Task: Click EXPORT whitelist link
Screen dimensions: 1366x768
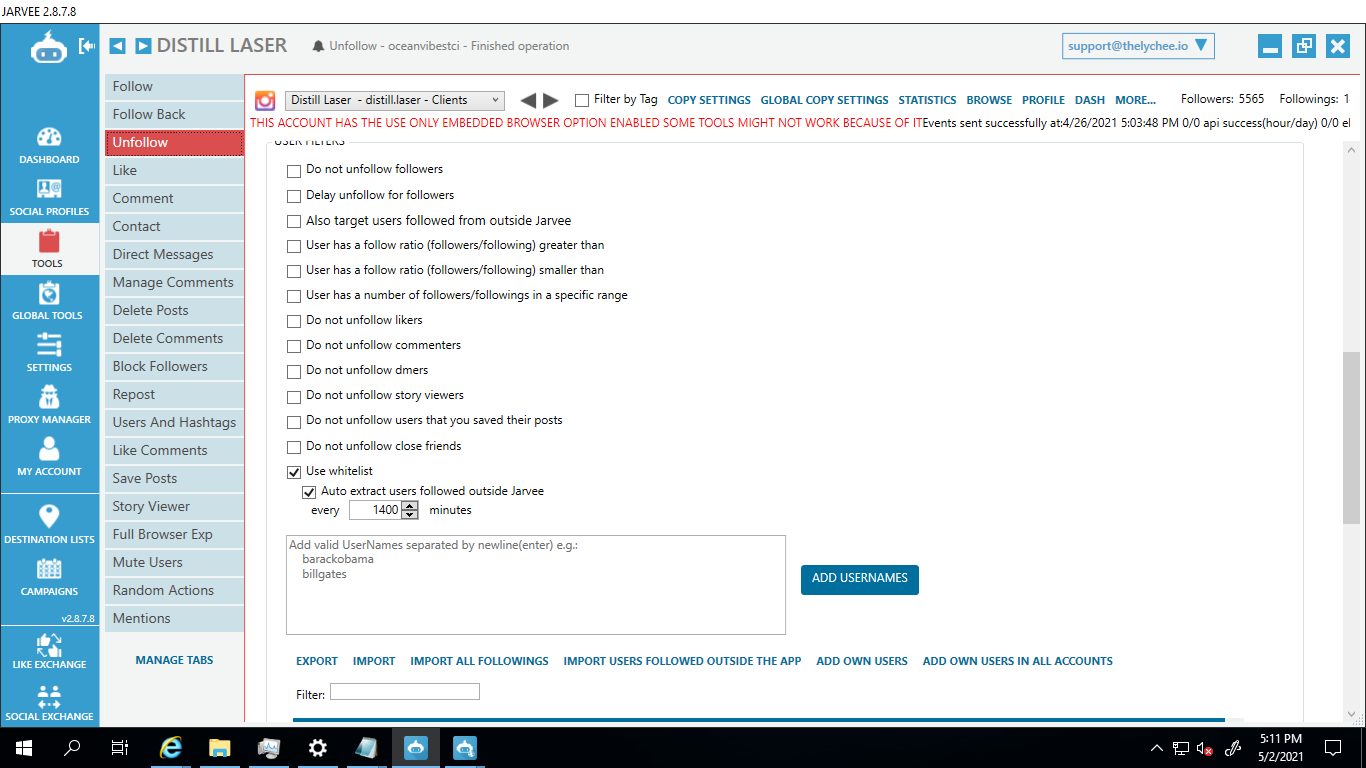Action: pos(317,661)
